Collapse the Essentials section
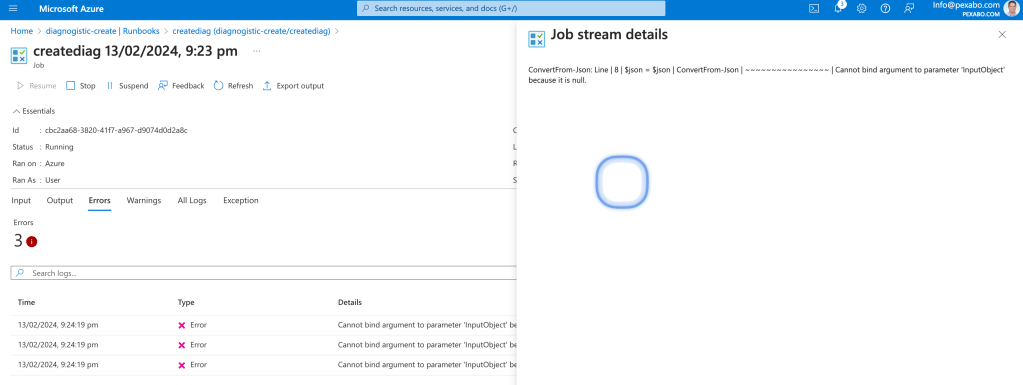 [33, 111]
